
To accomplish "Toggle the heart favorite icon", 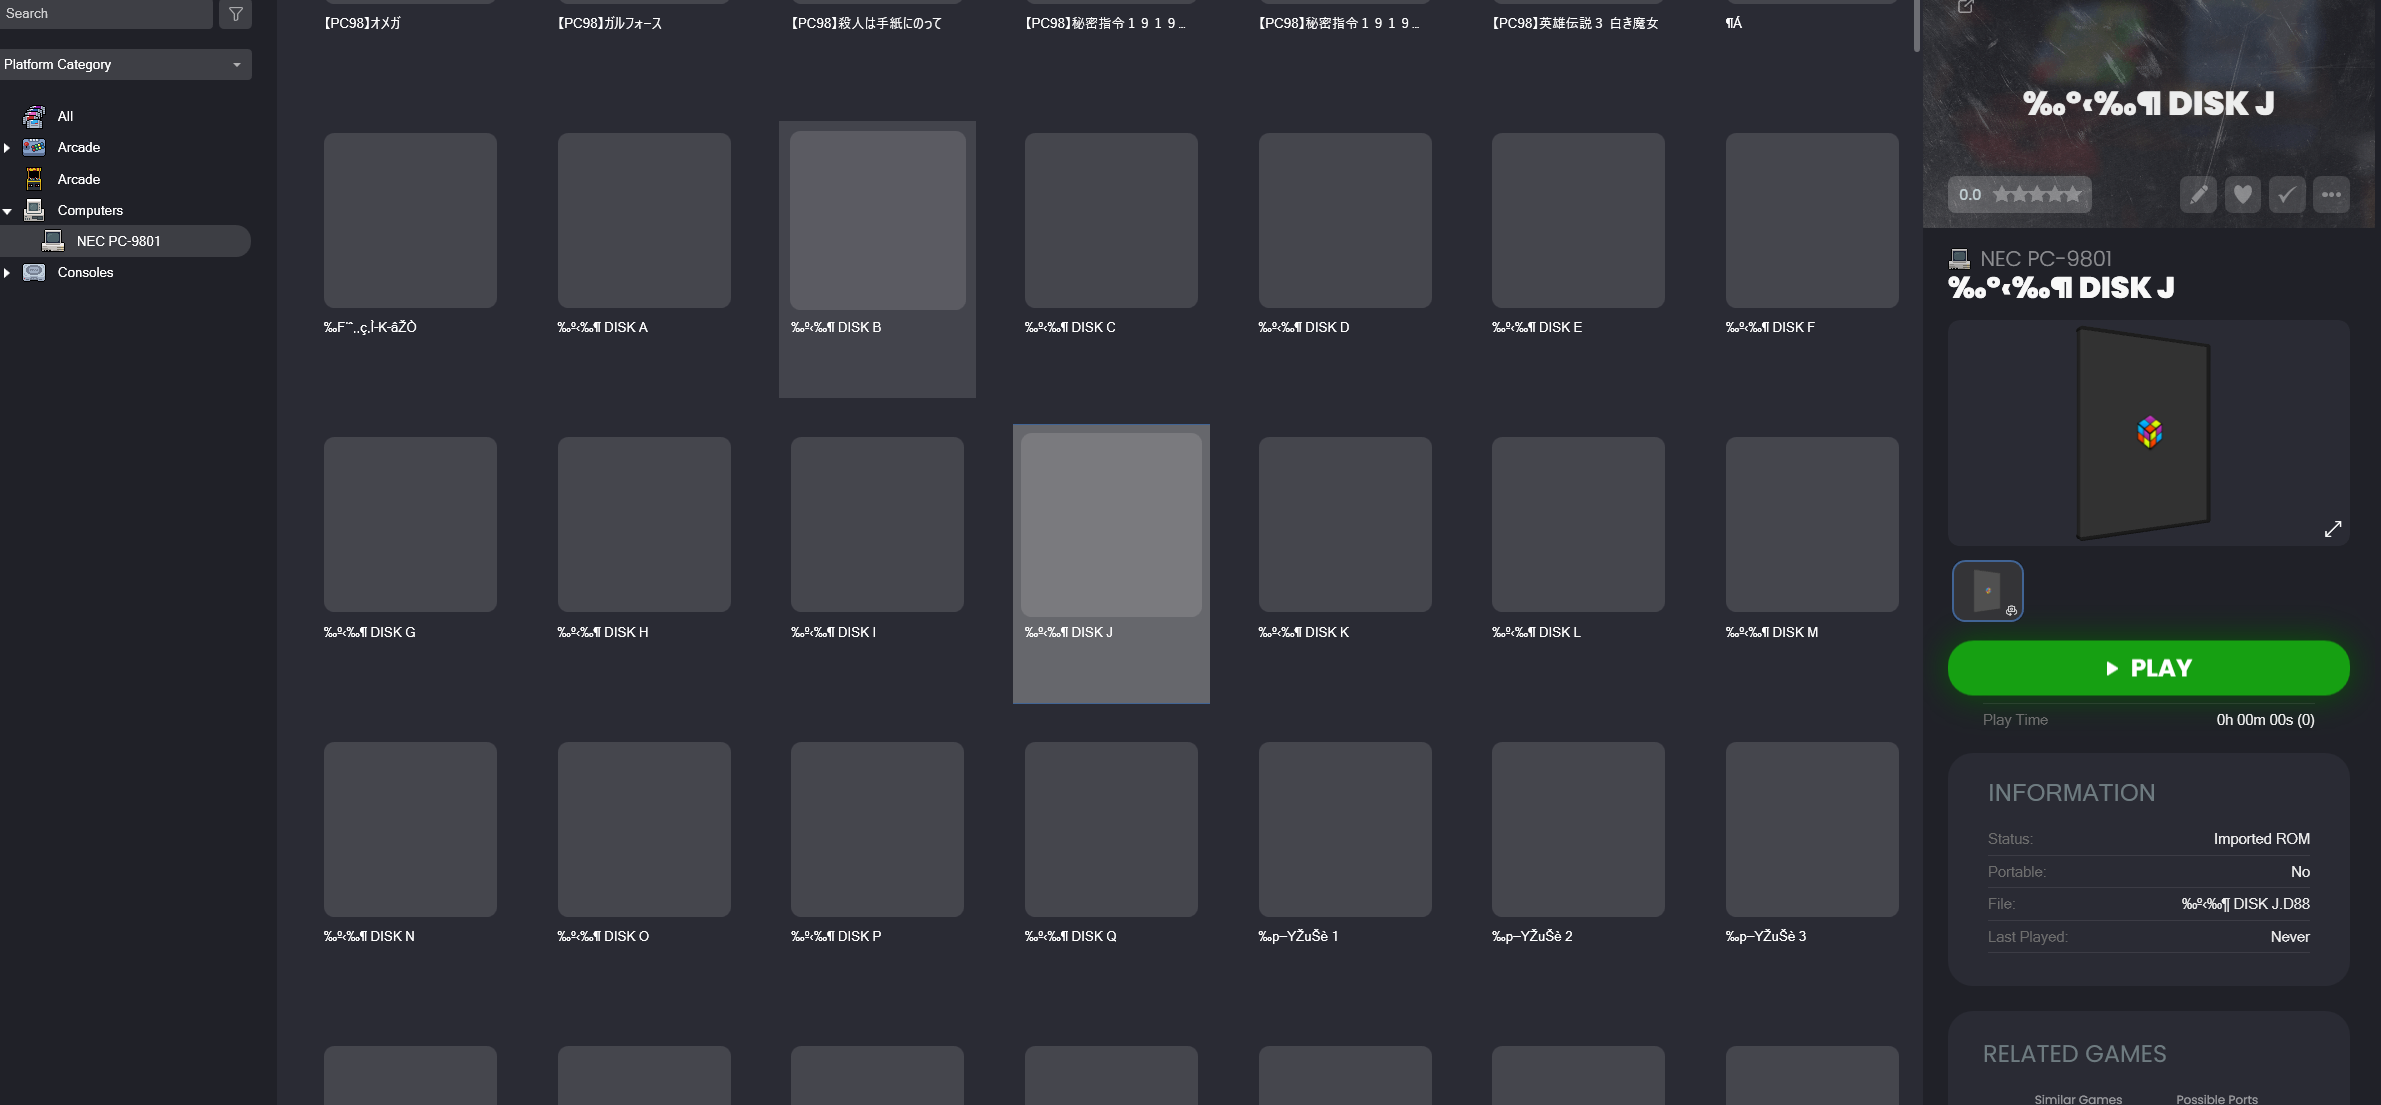I will (2243, 195).
